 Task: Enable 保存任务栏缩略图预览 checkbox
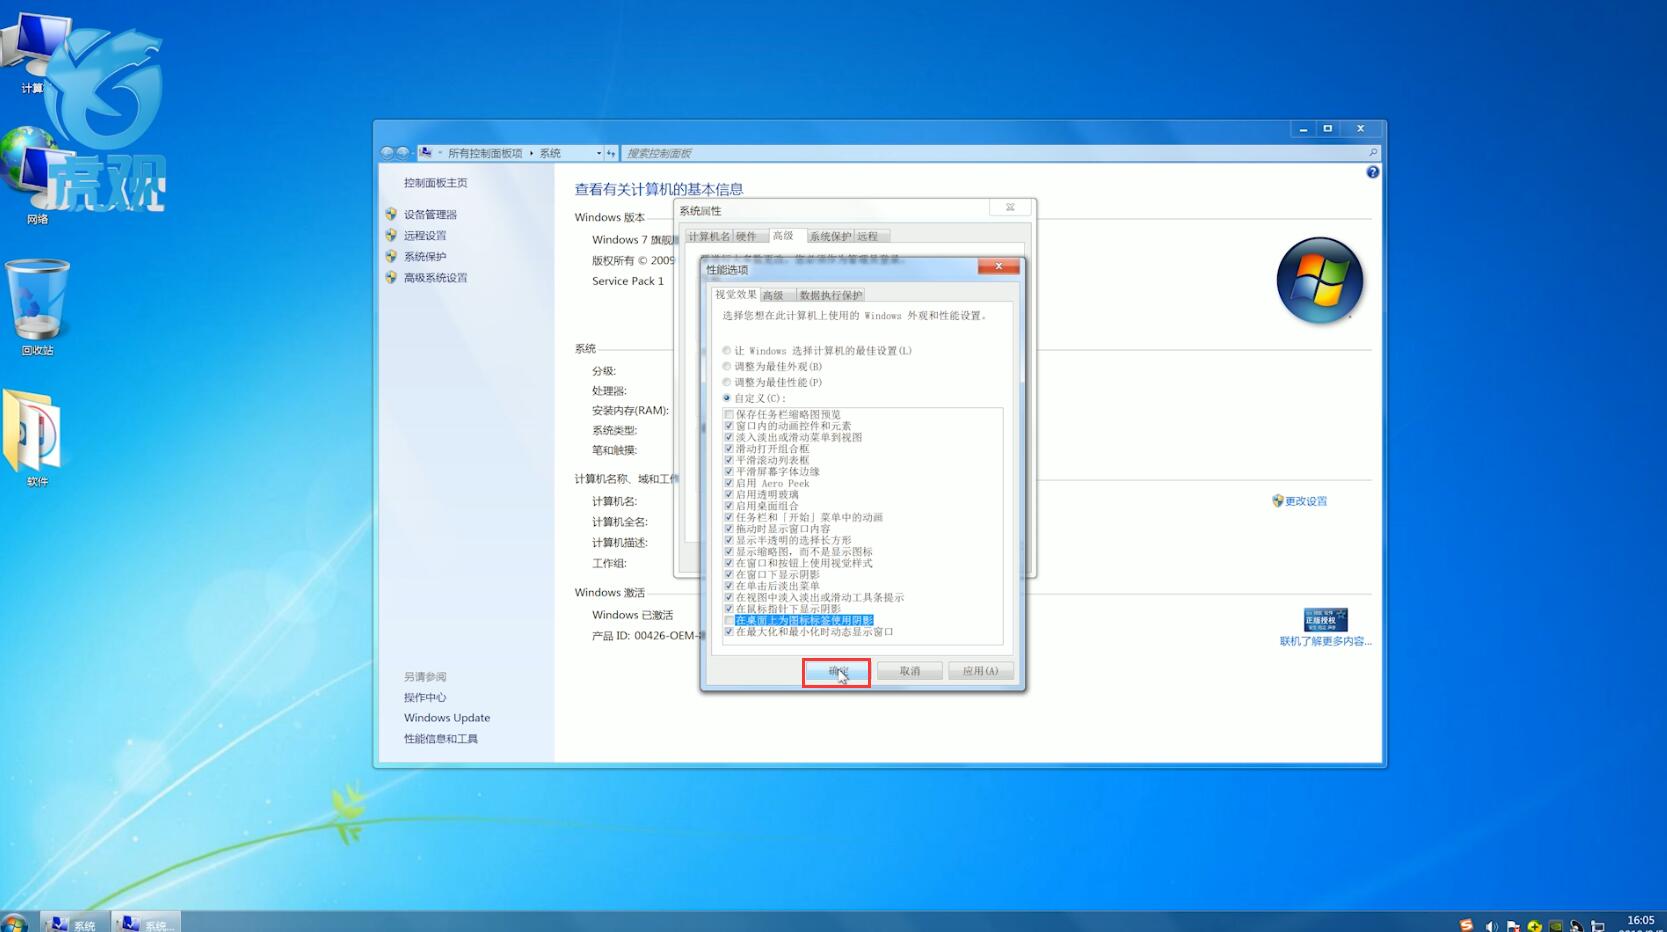click(729, 414)
